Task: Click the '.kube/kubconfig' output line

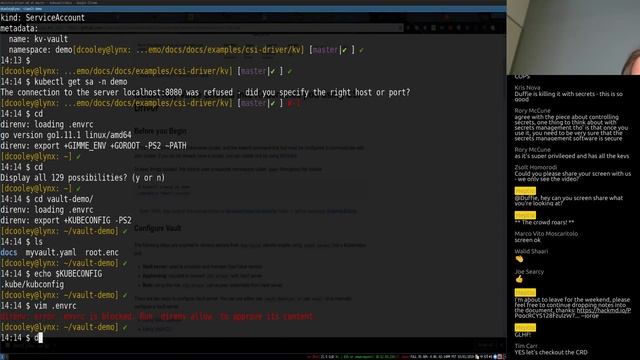Action: (x=32, y=284)
